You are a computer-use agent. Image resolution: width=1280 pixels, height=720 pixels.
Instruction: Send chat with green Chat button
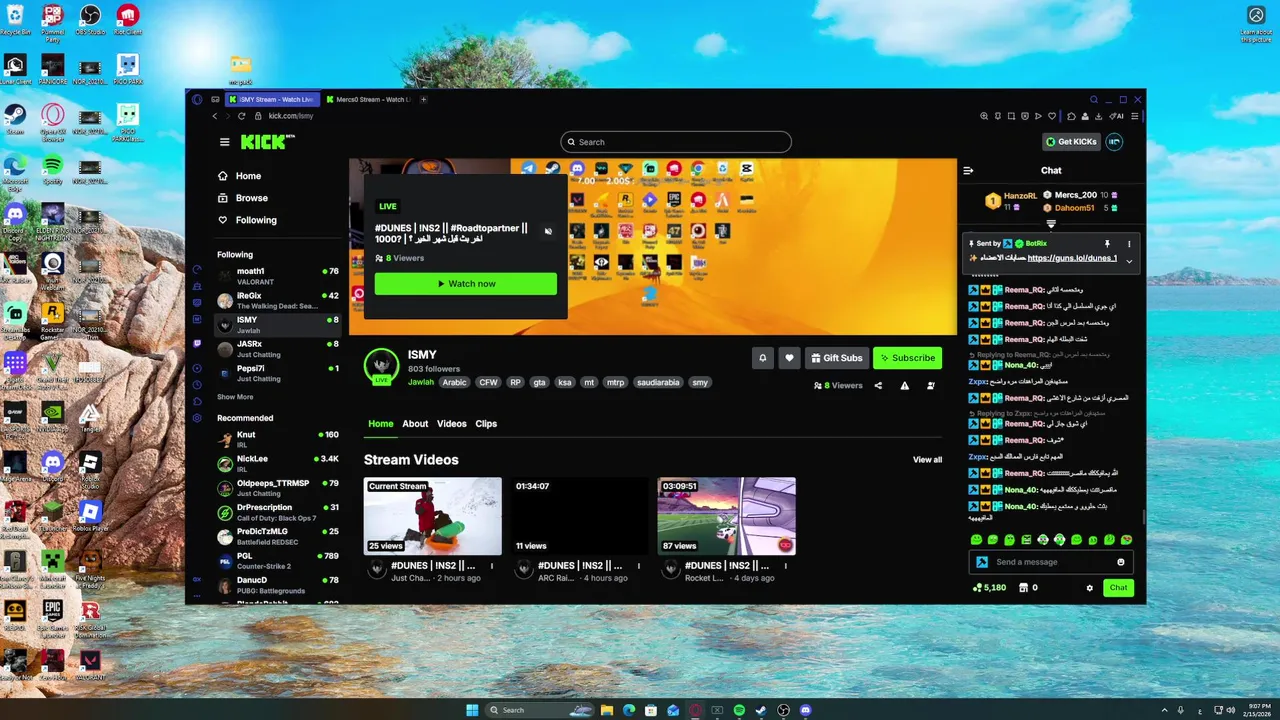(x=1118, y=588)
